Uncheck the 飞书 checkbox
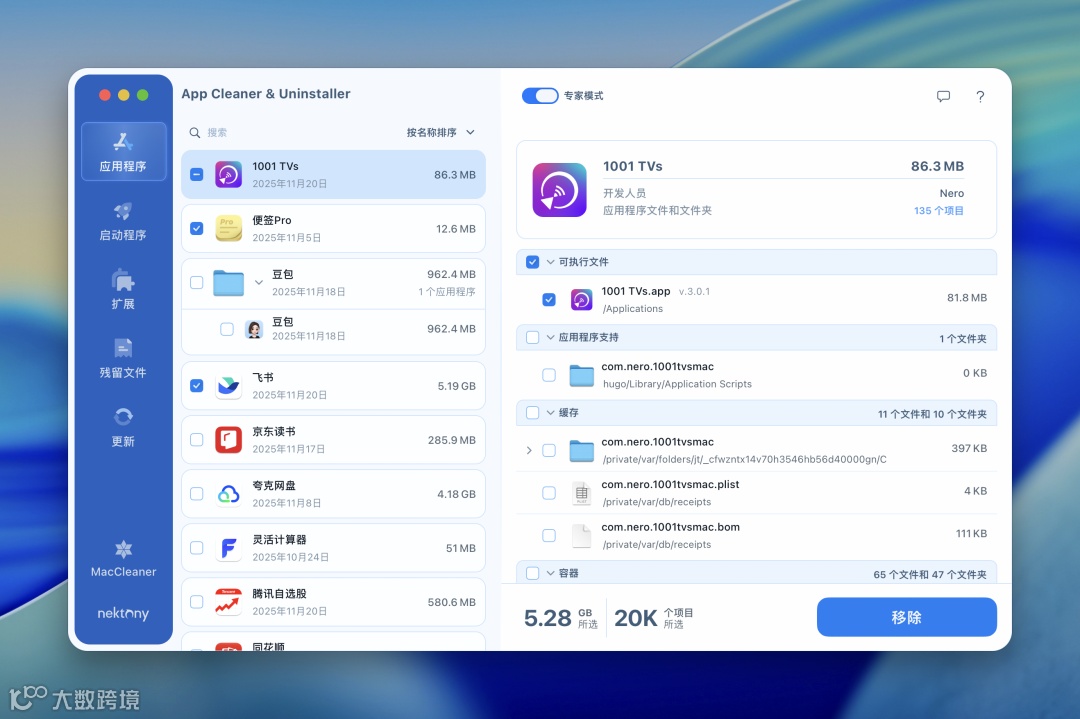 196,386
